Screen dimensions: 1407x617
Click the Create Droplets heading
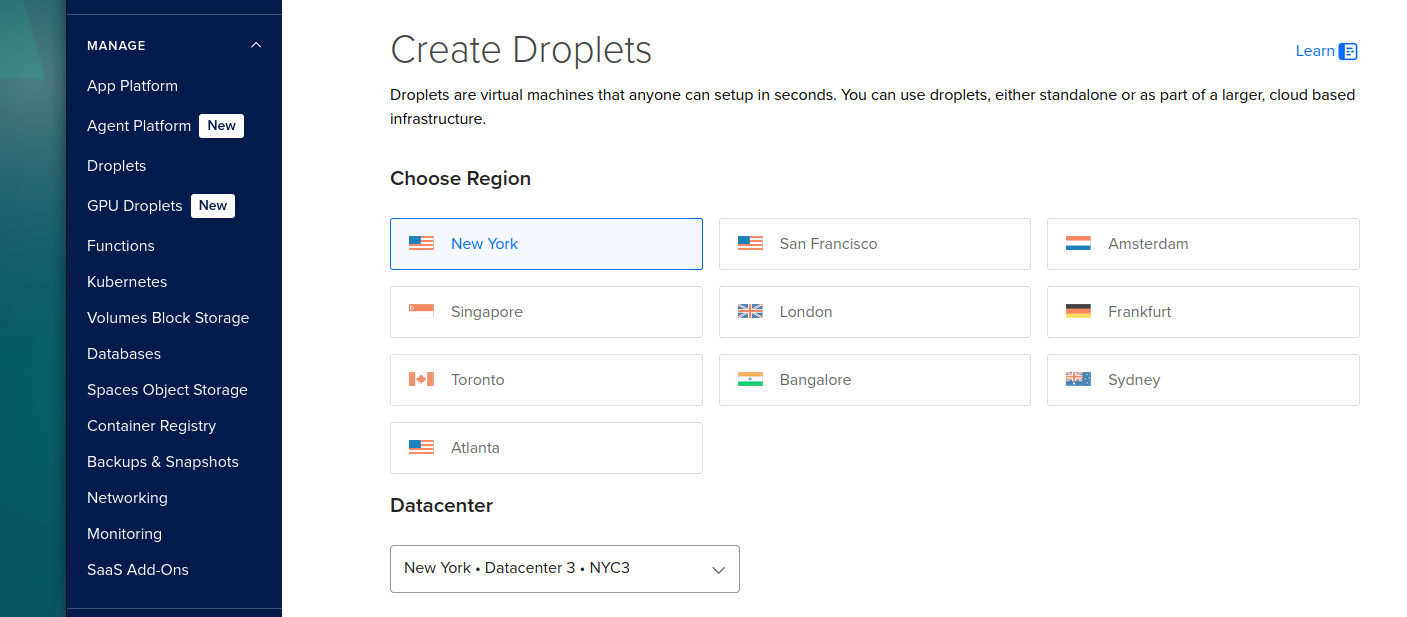tap(521, 50)
